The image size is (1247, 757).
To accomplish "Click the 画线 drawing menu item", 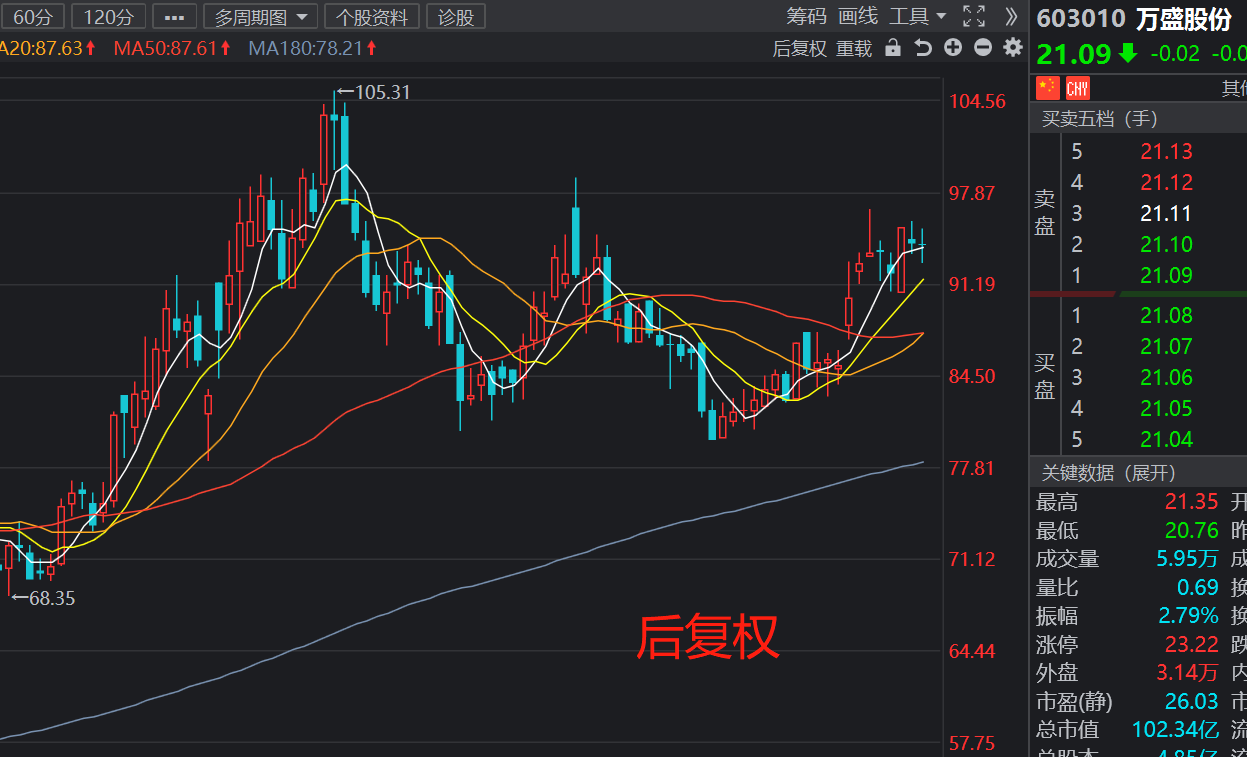I will point(857,16).
